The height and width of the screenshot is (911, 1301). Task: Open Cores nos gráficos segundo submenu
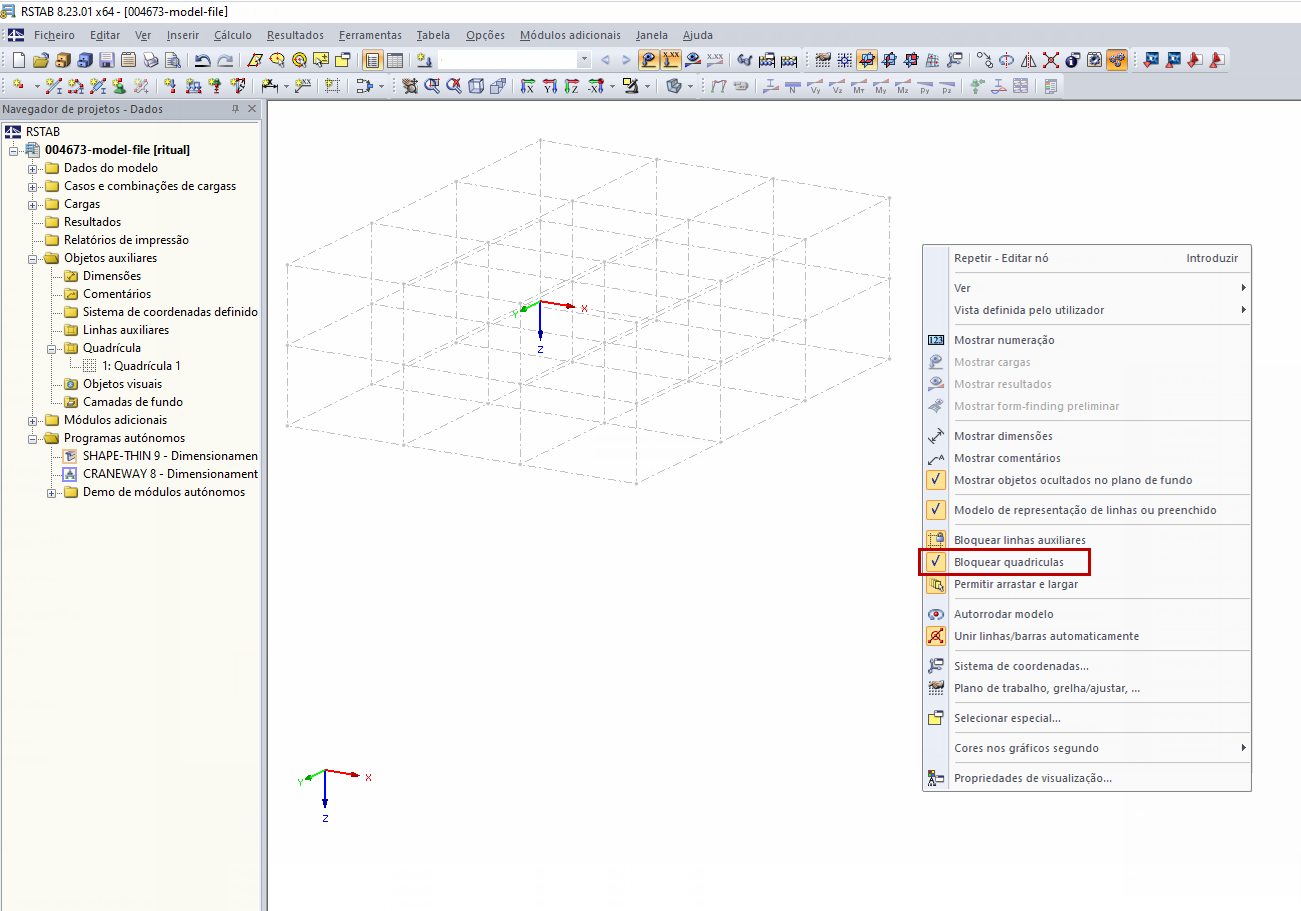pos(1087,748)
